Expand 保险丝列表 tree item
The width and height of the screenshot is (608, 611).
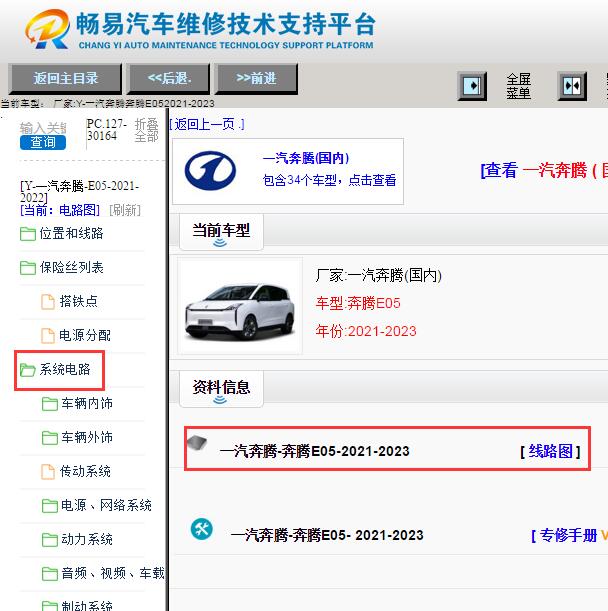(71, 268)
